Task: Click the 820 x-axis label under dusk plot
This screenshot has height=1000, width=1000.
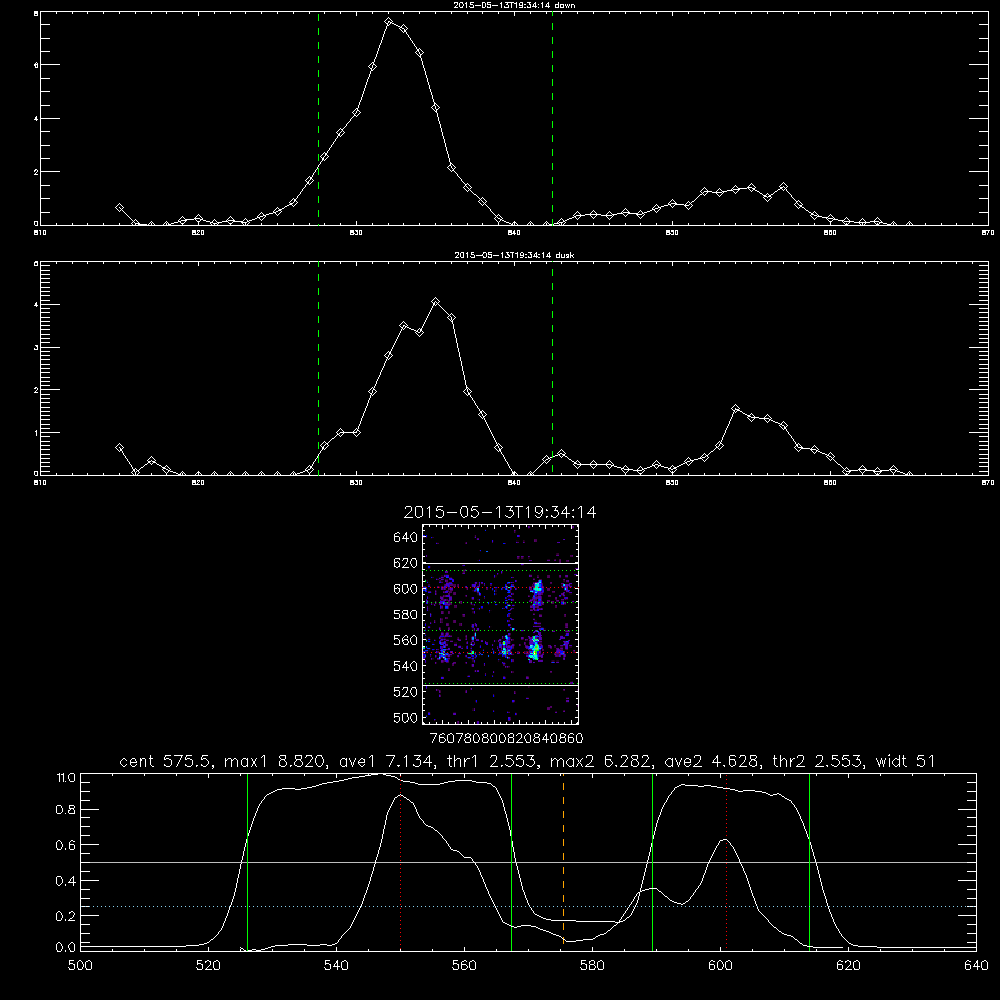Action: 198,483
